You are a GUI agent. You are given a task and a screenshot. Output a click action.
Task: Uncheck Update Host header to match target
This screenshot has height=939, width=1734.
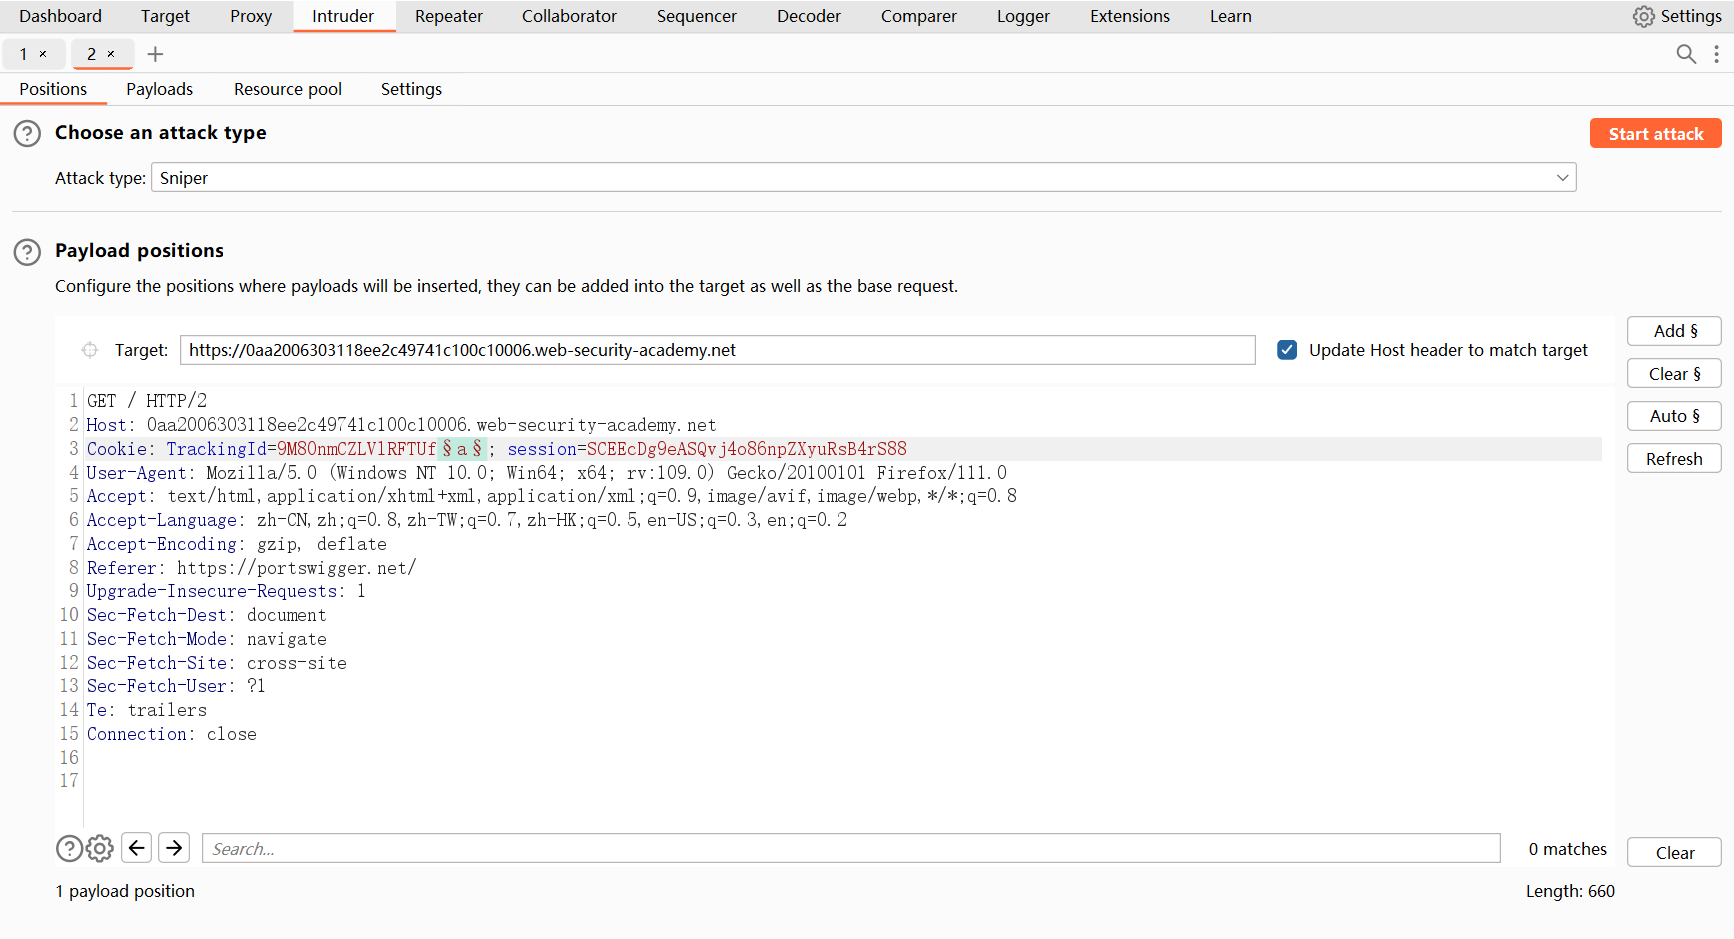(x=1287, y=350)
